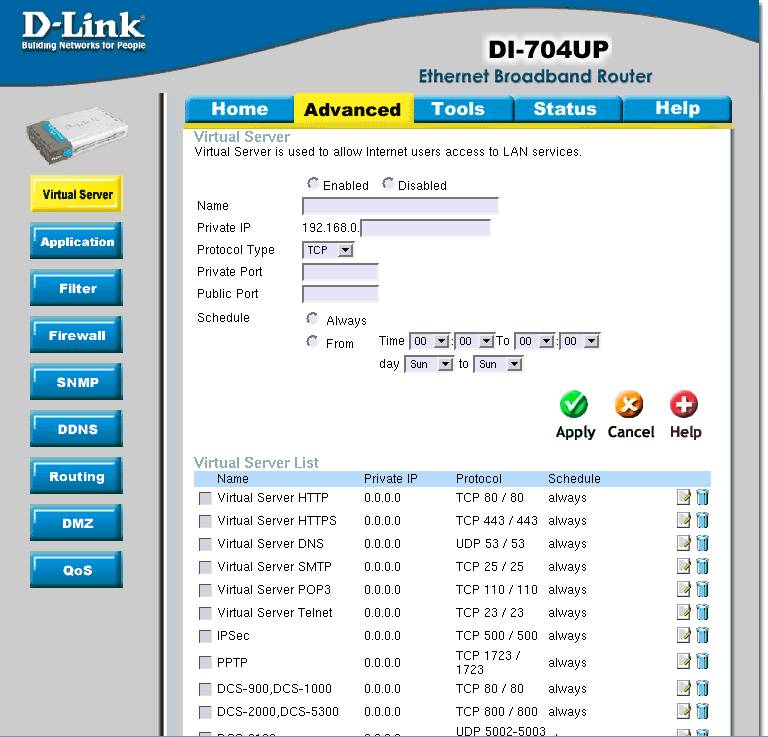Switch to the Tools tab
This screenshot has width=768, height=737.
tap(463, 109)
